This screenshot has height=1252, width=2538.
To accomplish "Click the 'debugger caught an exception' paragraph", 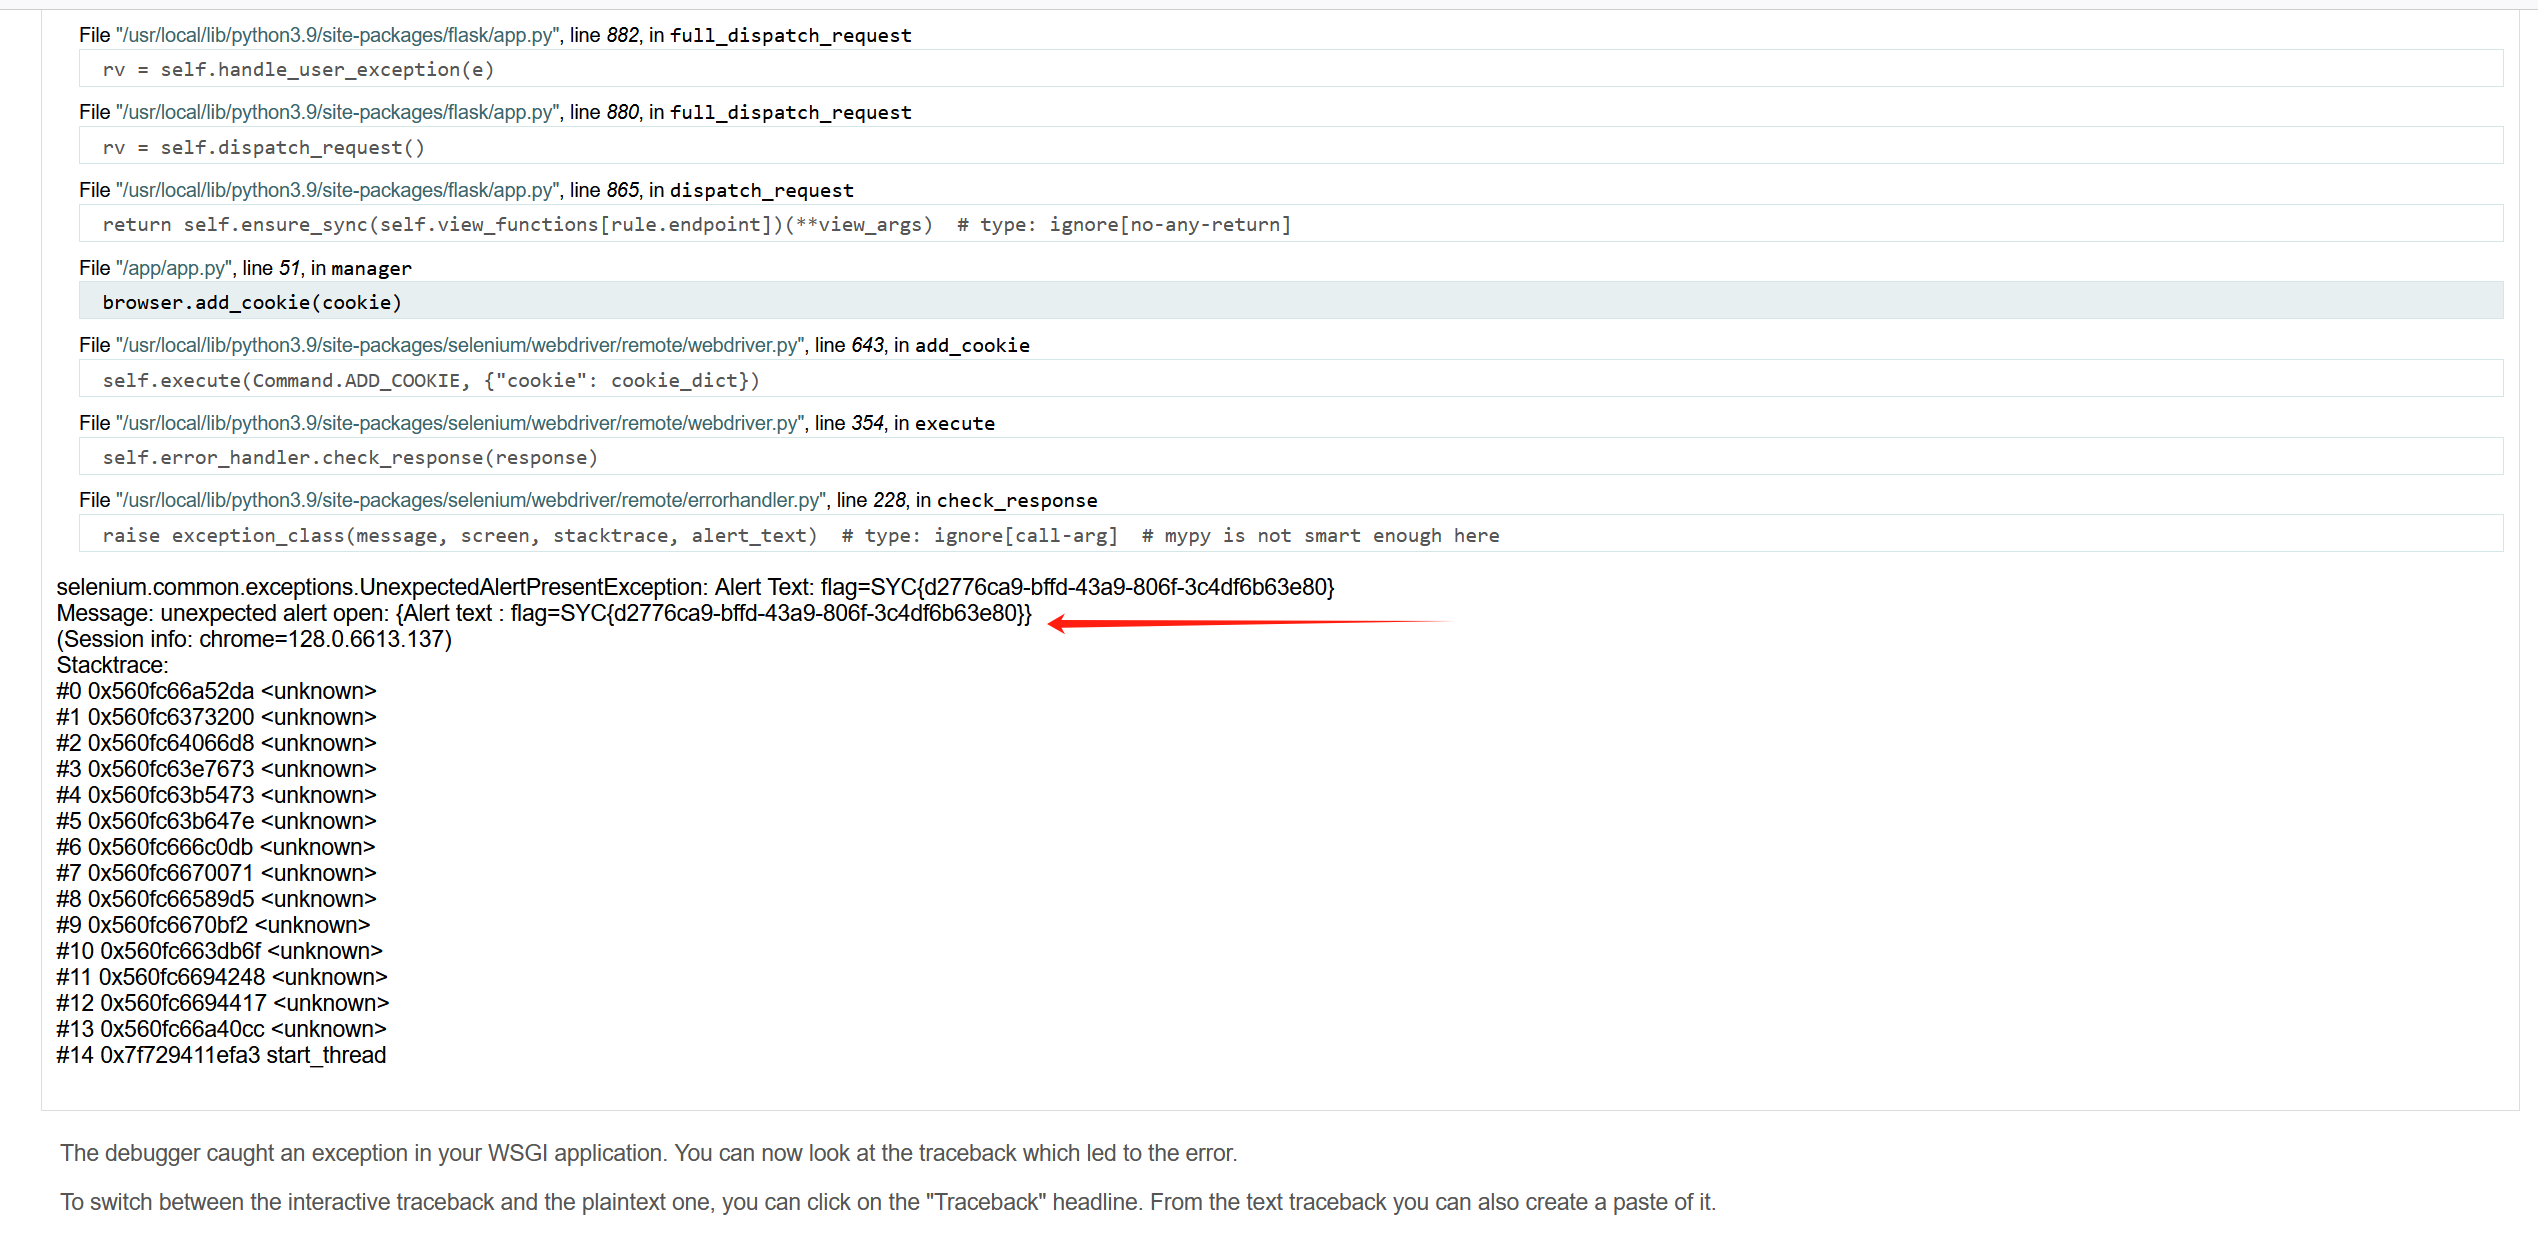I will click(648, 1153).
